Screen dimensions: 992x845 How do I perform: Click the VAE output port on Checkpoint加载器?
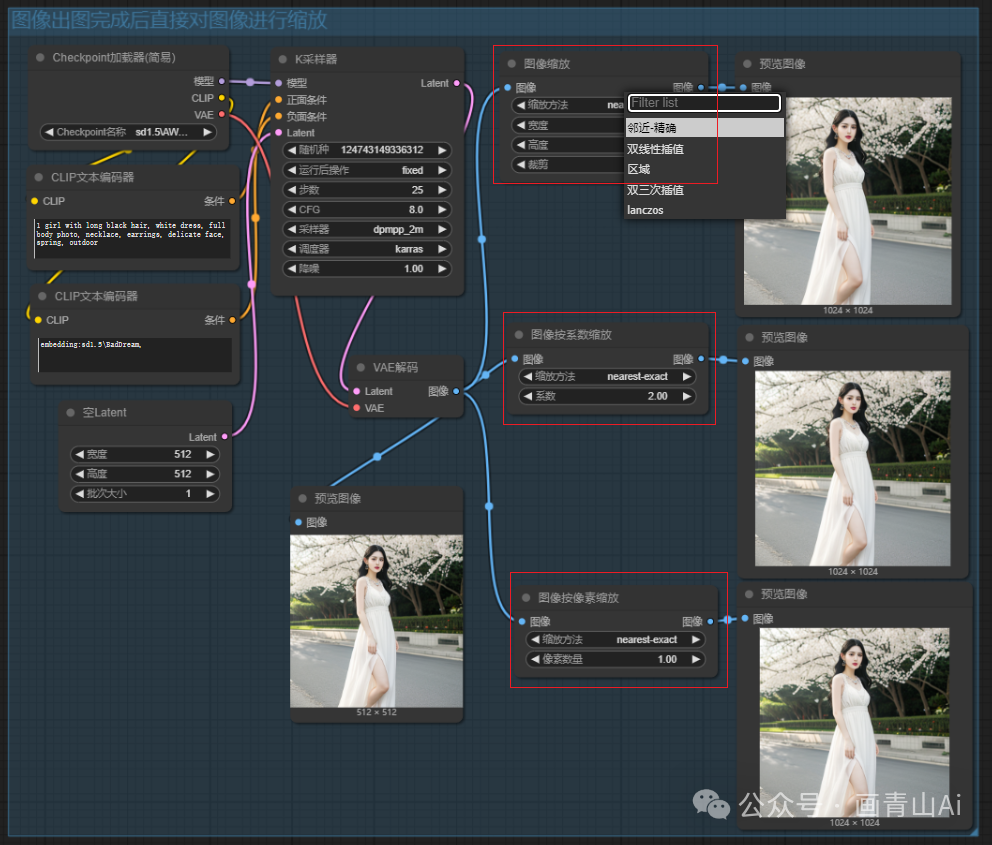221,114
